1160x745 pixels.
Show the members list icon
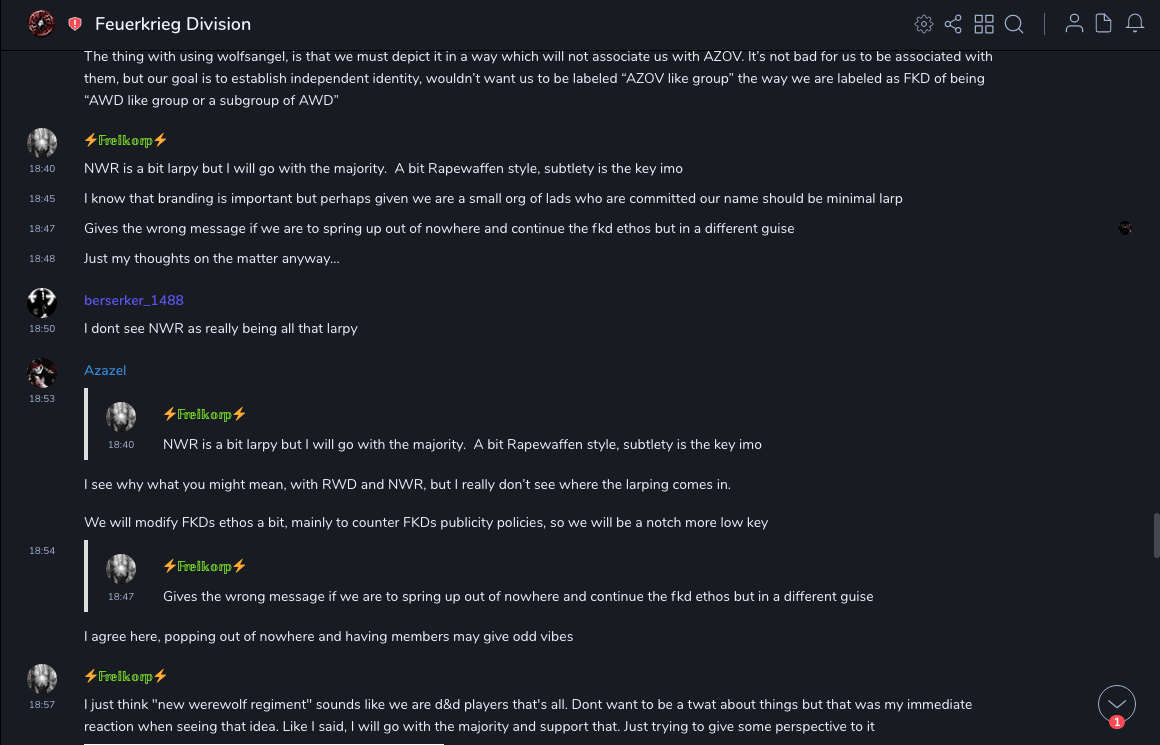(x=1074, y=24)
